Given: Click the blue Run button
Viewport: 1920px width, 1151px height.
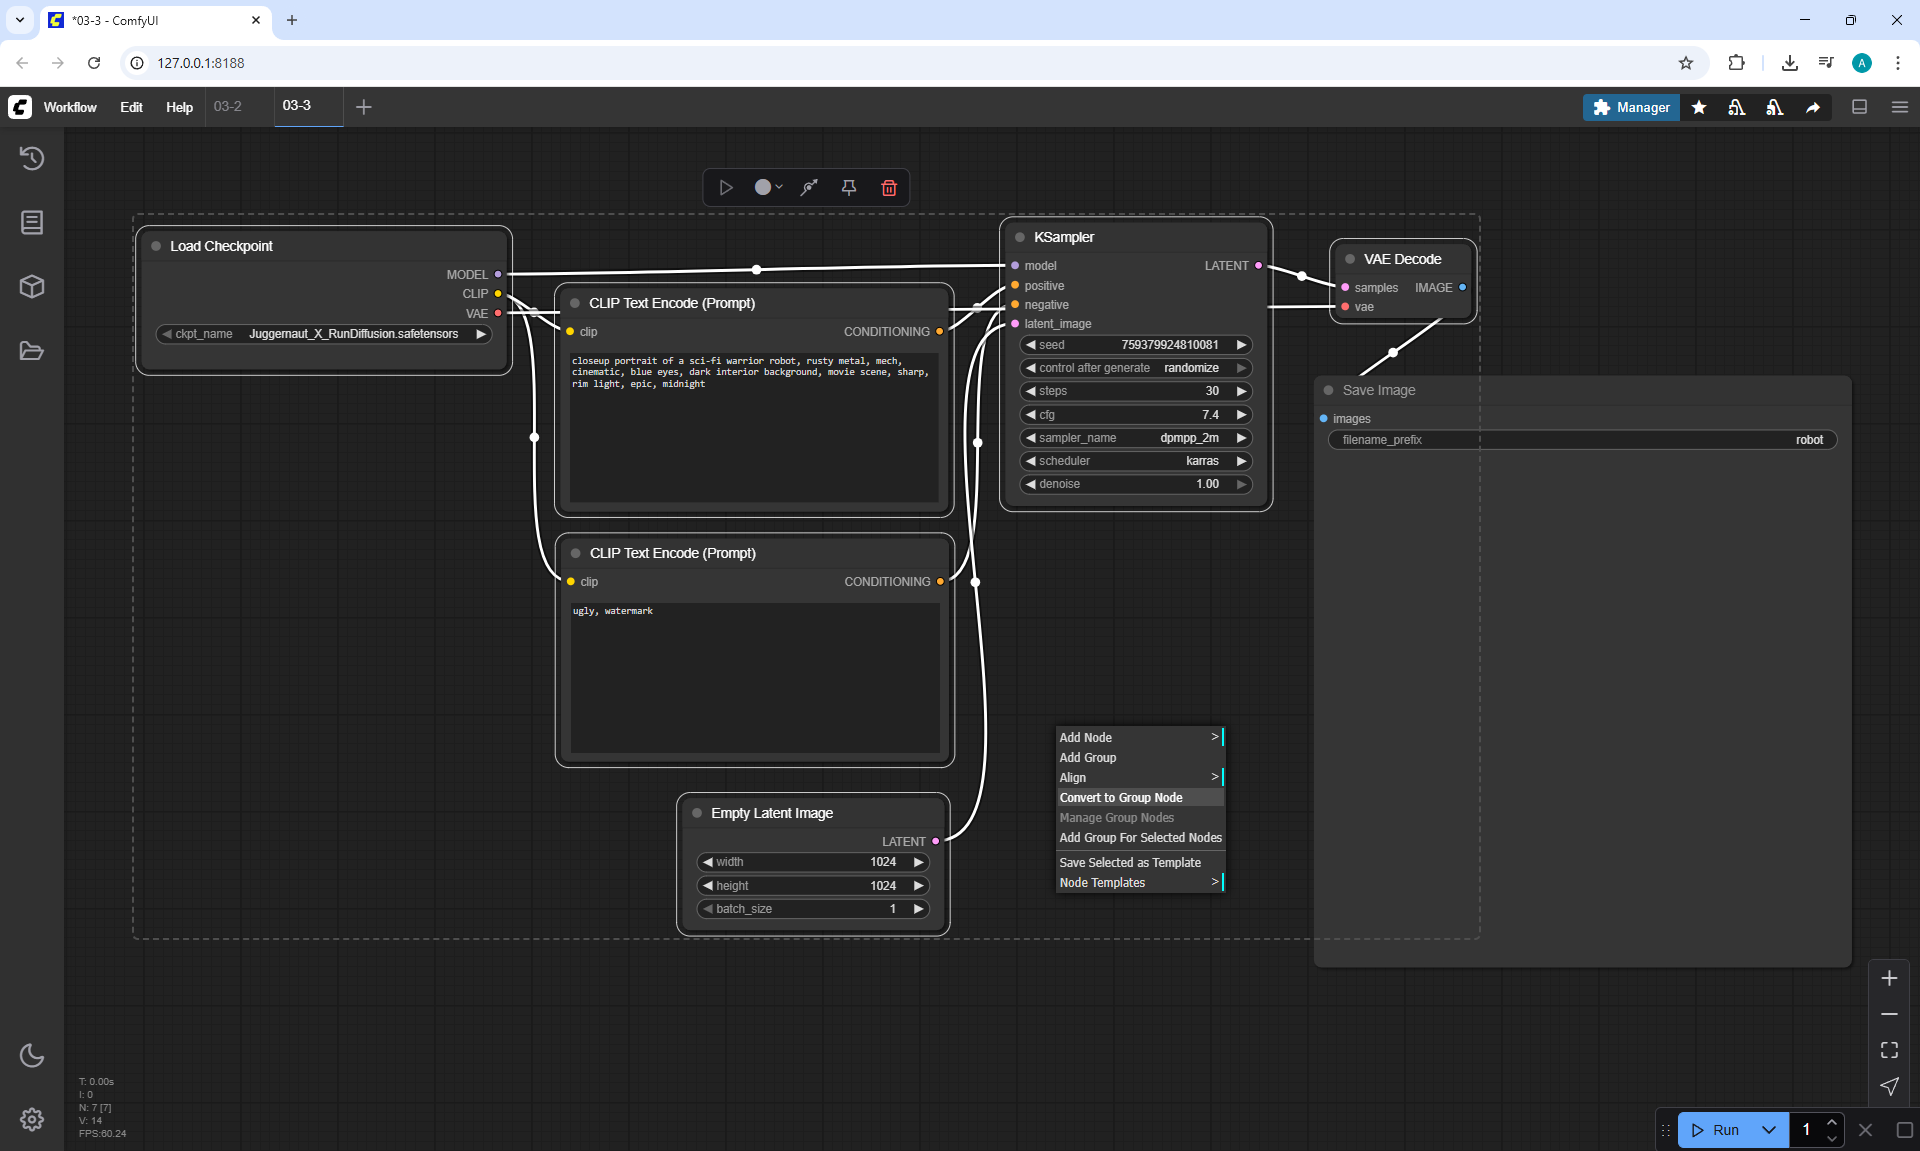Looking at the screenshot, I should click(1717, 1130).
